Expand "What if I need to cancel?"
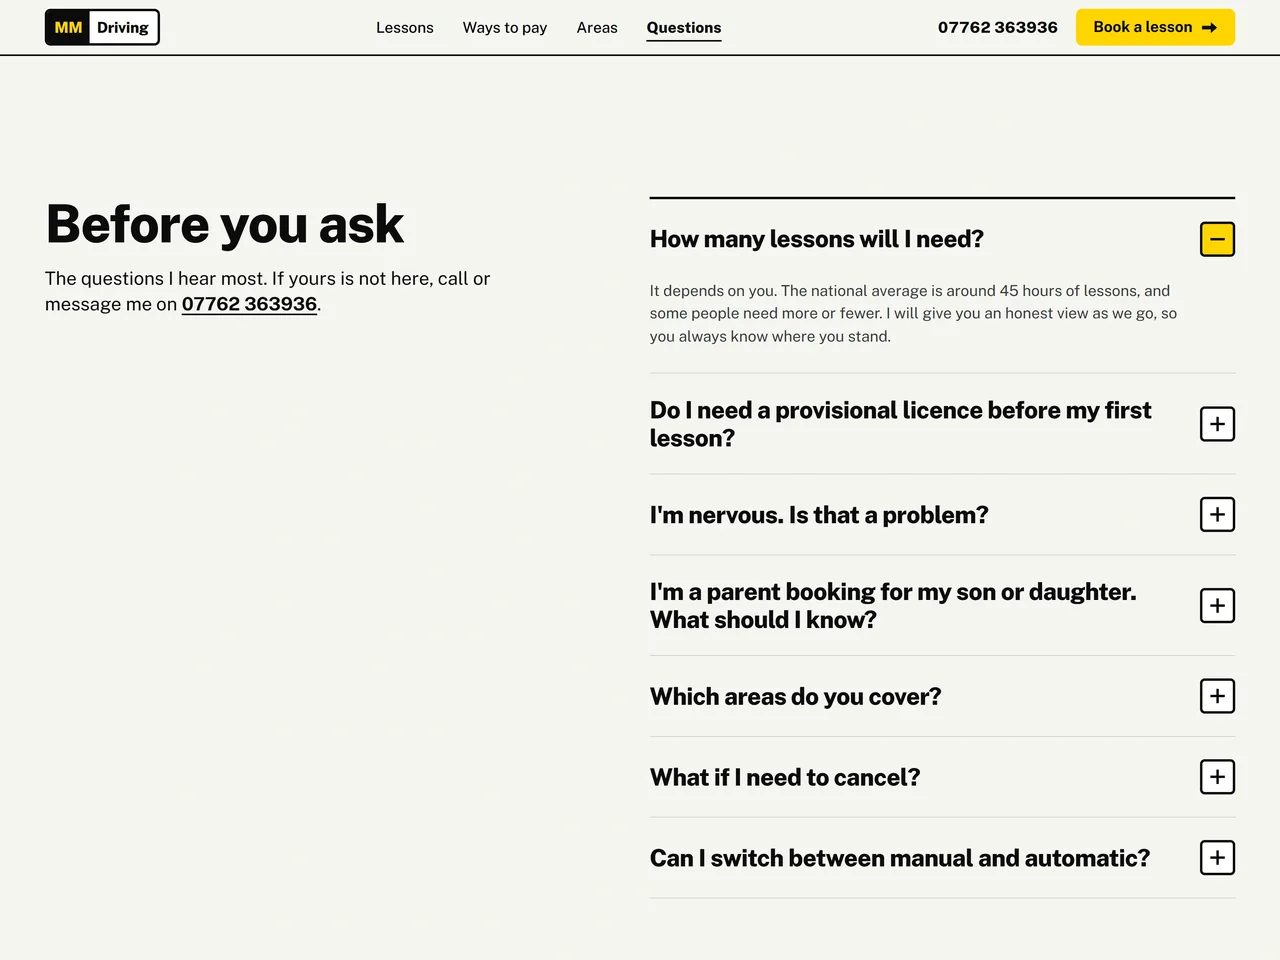This screenshot has width=1280, height=960. (x=785, y=777)
